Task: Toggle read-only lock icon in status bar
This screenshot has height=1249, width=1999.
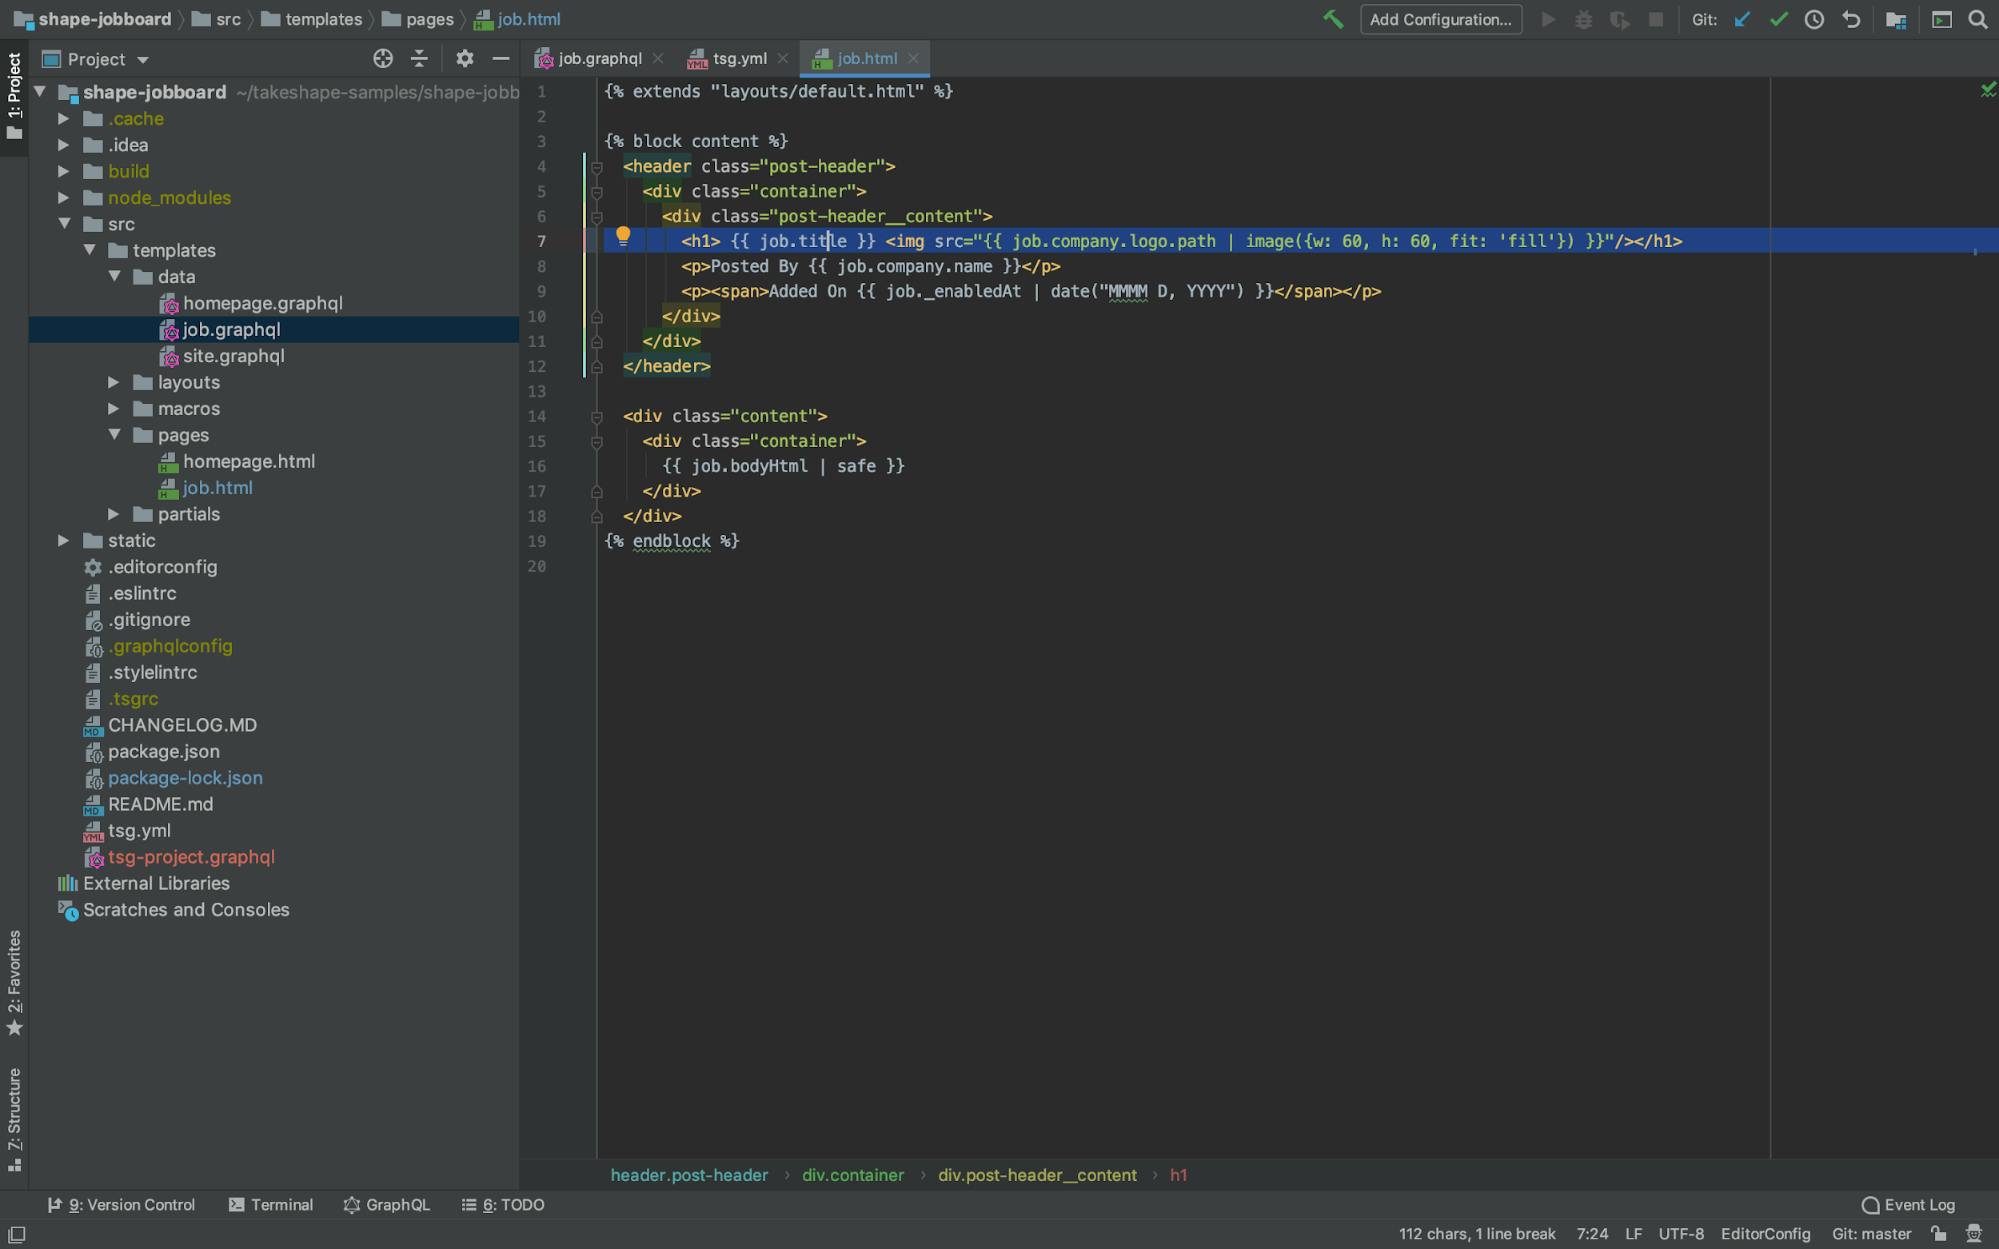Action: (1938, 1234)
